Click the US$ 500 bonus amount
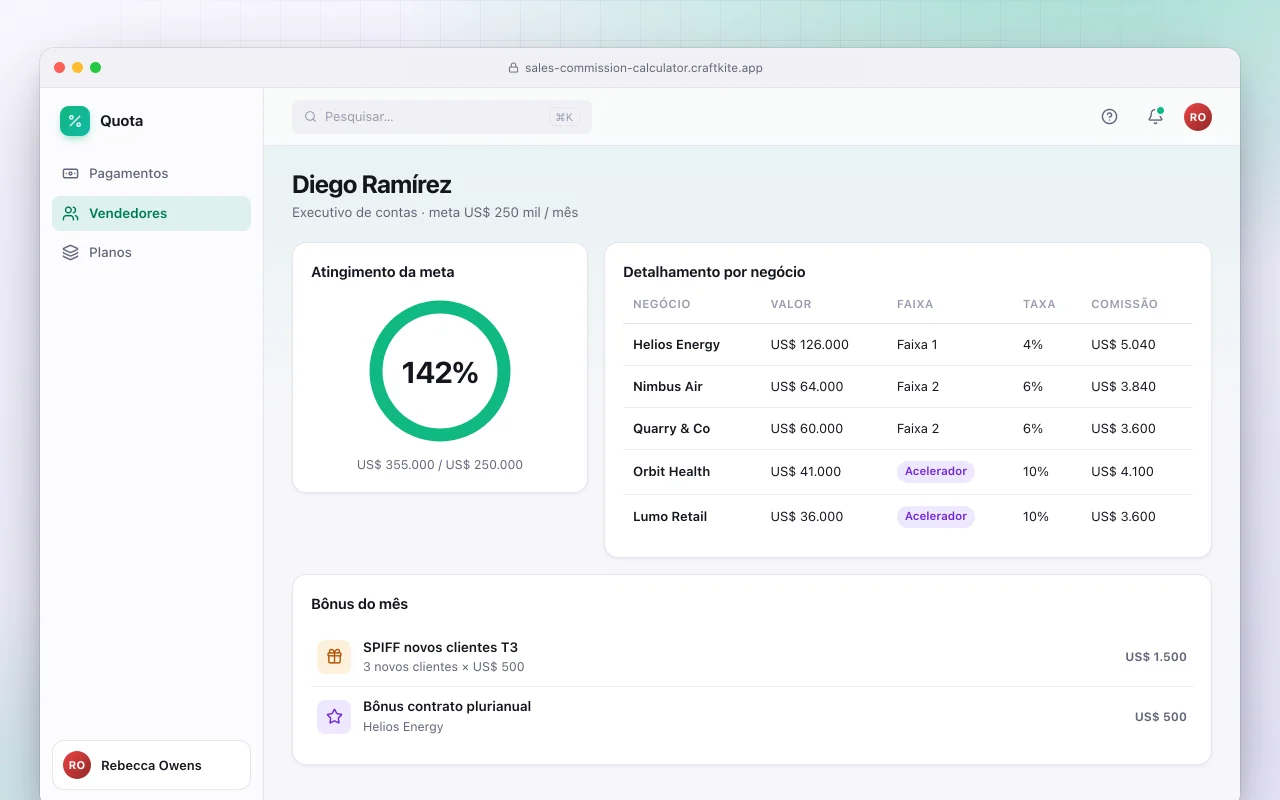 [1161, 717]
